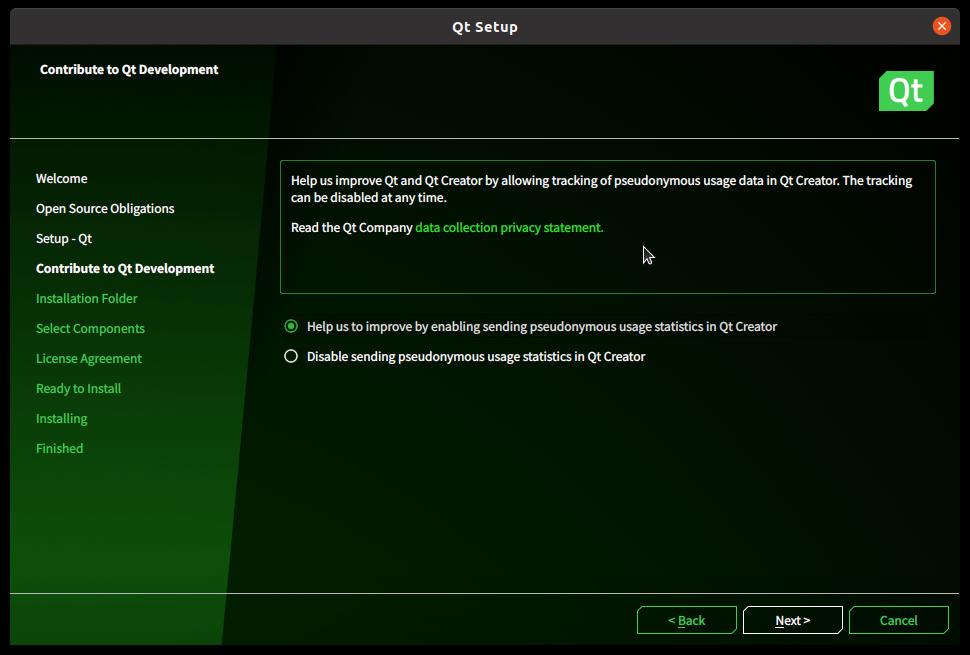Image resolution: width=970 pixels, height=655 pixels.
Task: Click the Installing step
Action: pos(61,419)
